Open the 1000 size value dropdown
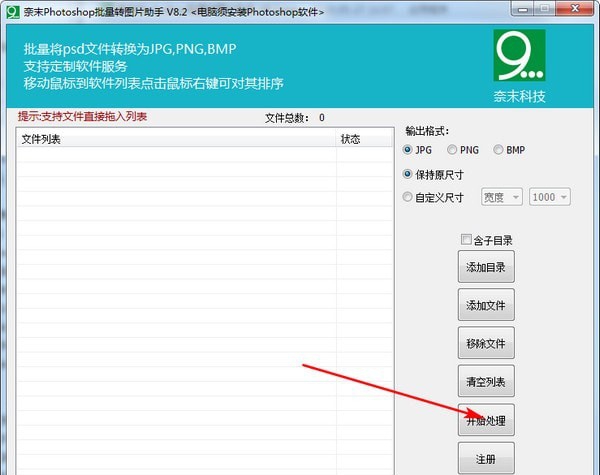 click(x=549, y=197)
